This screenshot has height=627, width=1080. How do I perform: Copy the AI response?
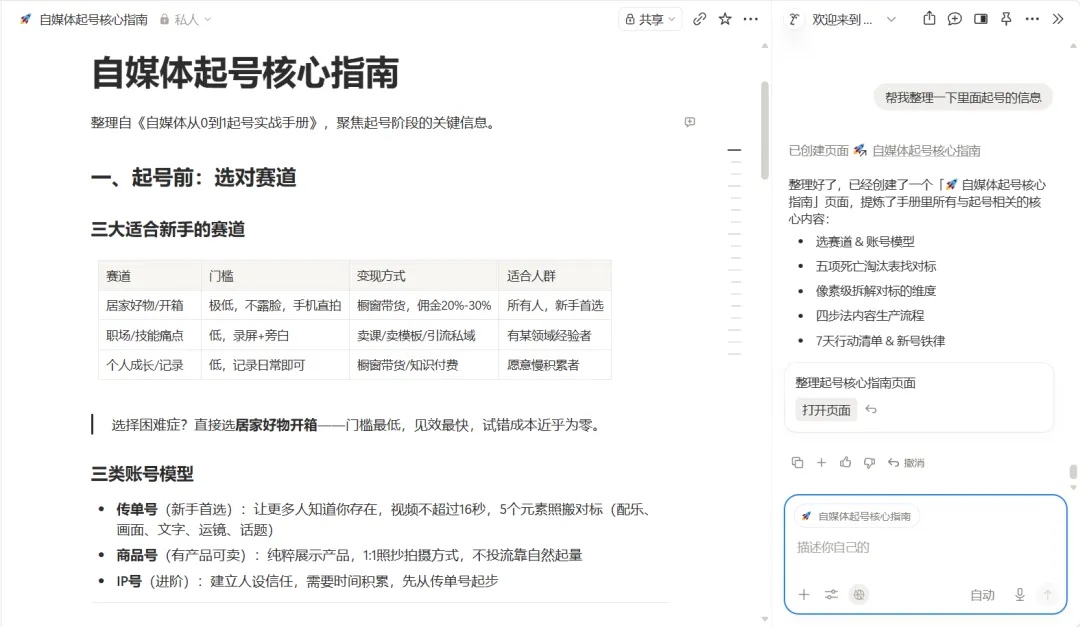[x=797, y=462]
